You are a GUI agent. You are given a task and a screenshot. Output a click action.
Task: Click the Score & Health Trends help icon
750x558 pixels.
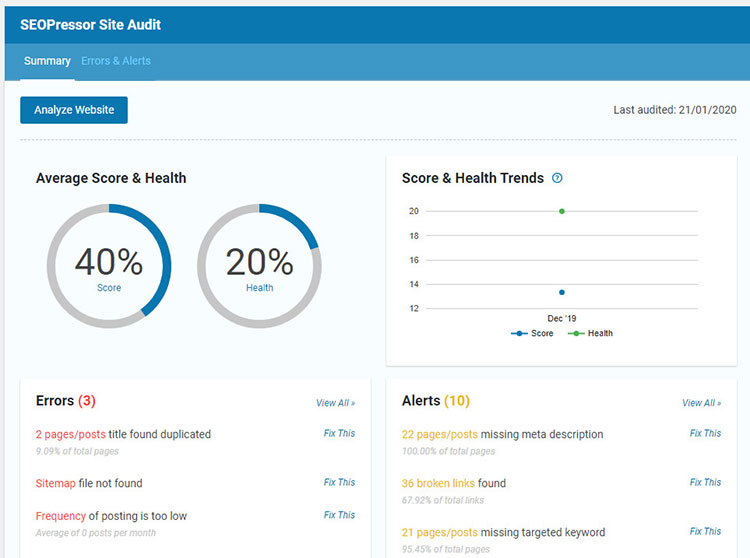(x=557, y=178)
